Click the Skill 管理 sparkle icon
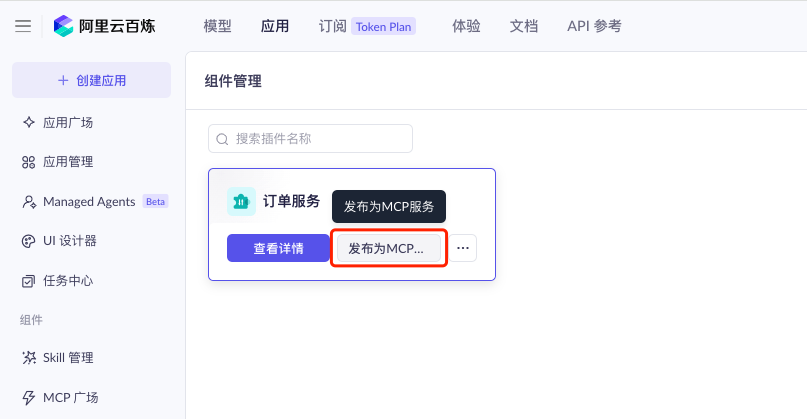This screenshot has width=807, height=419. coord(29,358)
